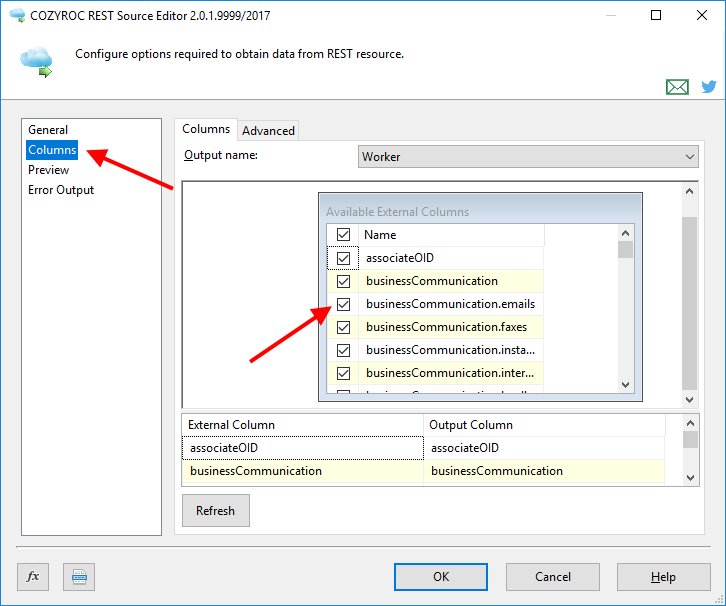Click up arrow of the column mapping grid scrollbar

click(690, 423)
